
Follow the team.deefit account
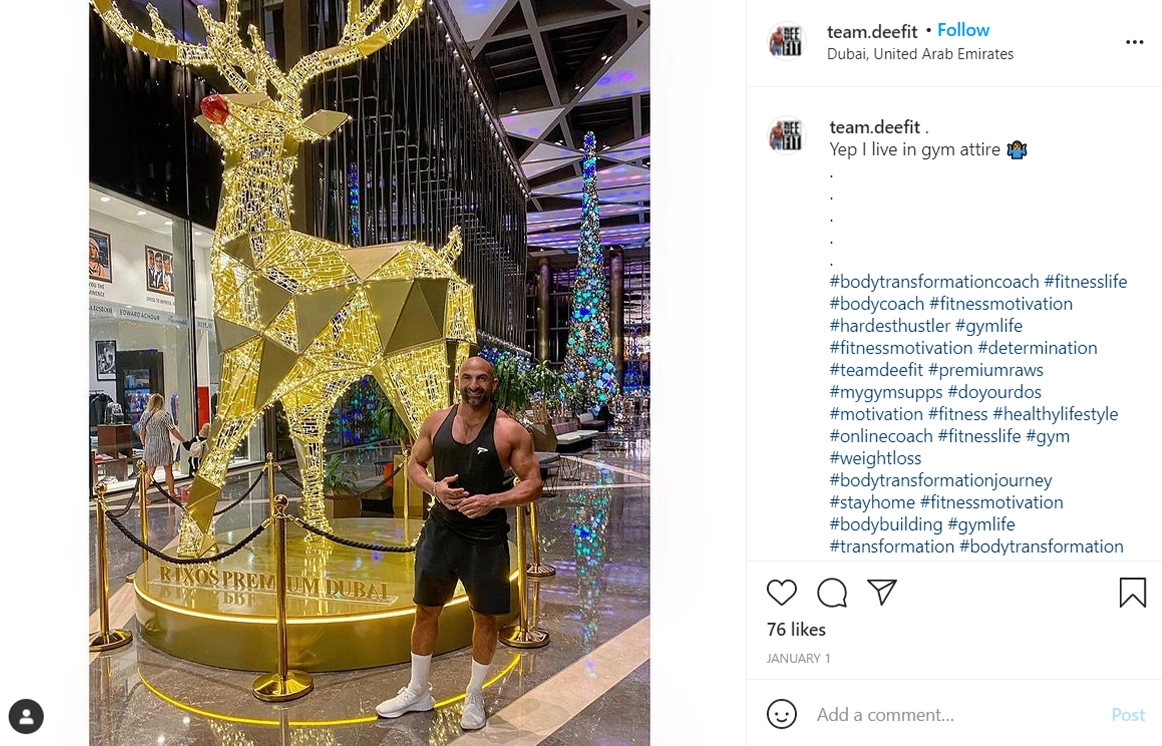[x=963, y=30]
